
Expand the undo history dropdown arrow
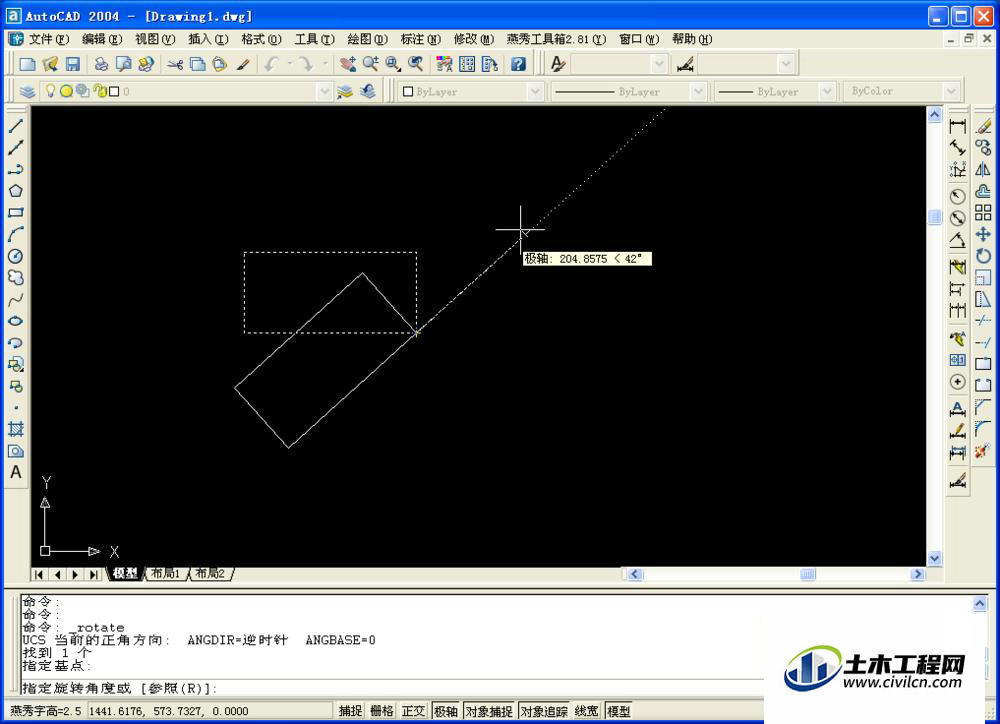pyautogui.click(x=290, y=64)
